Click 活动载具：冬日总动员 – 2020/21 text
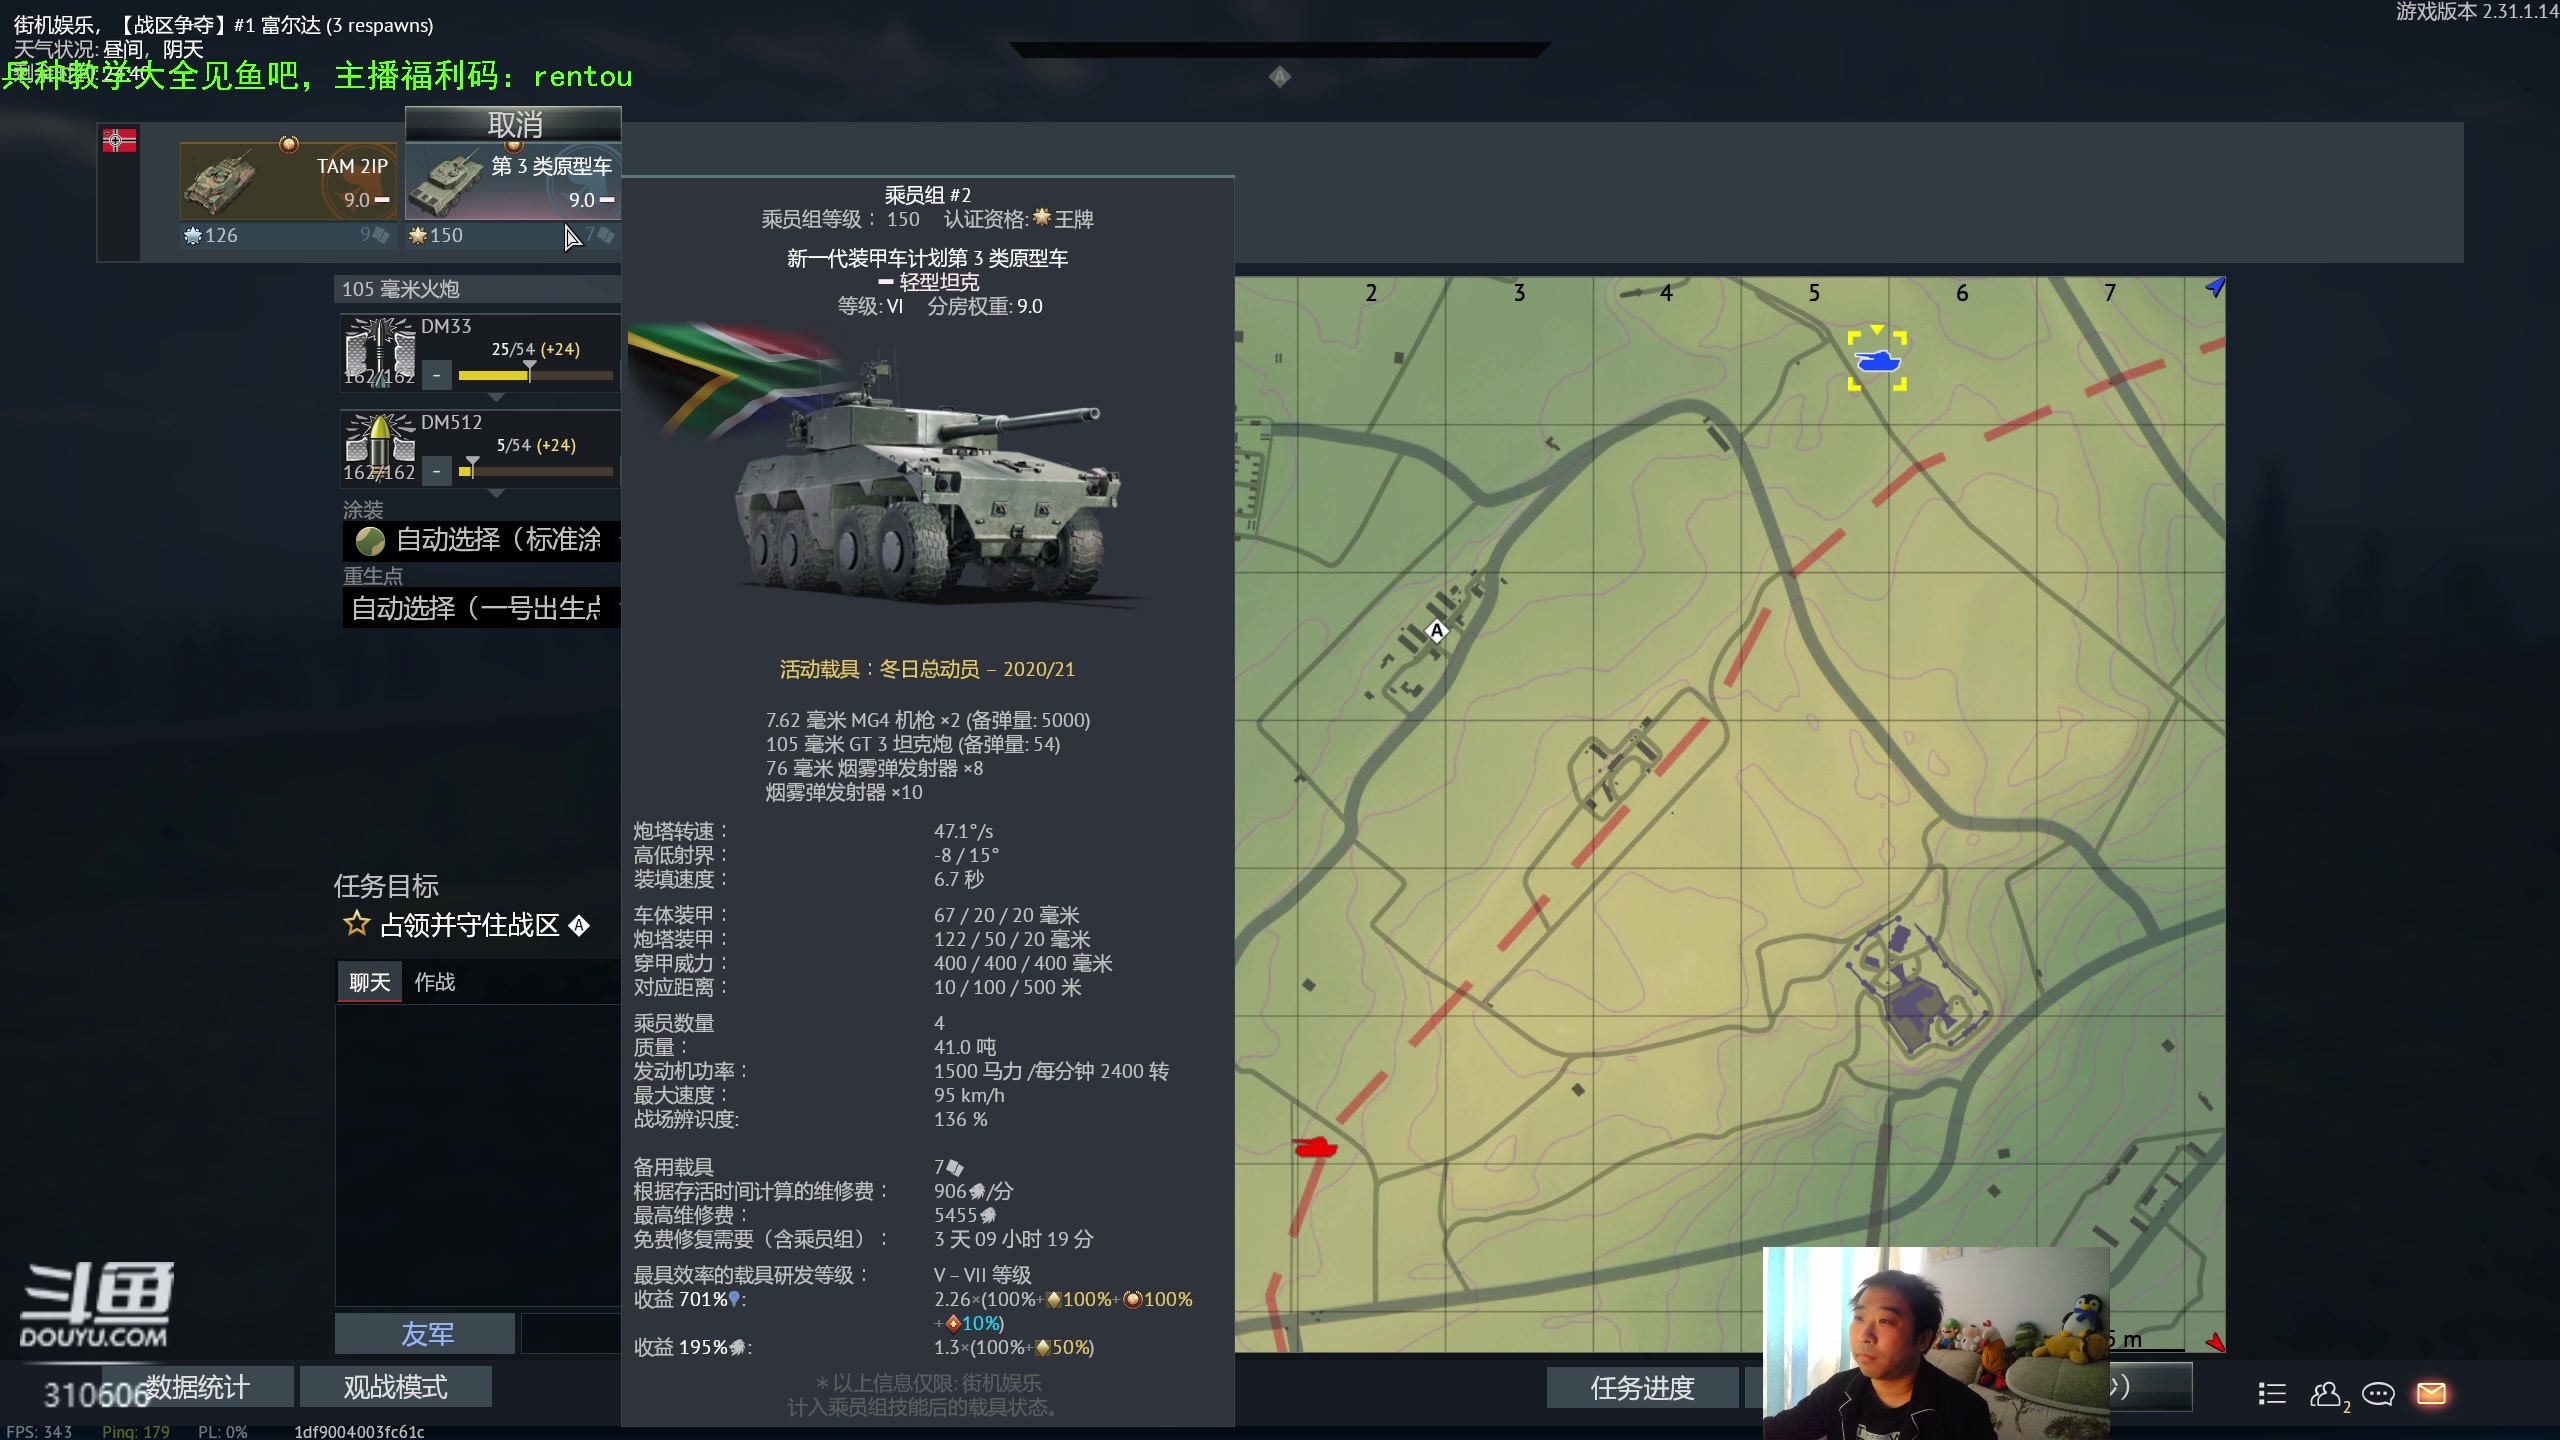The image size is (2560, 1440). pos(927,669)
